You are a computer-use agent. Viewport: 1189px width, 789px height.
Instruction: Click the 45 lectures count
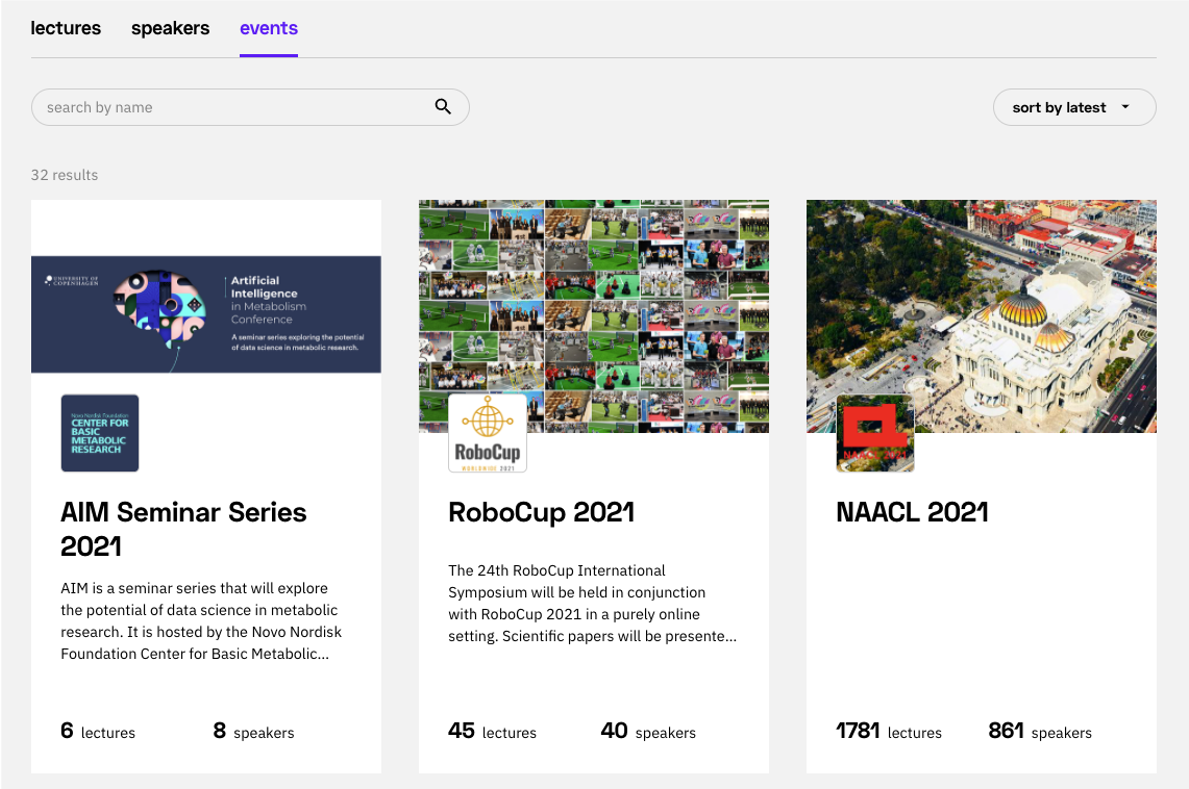(x=492, y=731)
